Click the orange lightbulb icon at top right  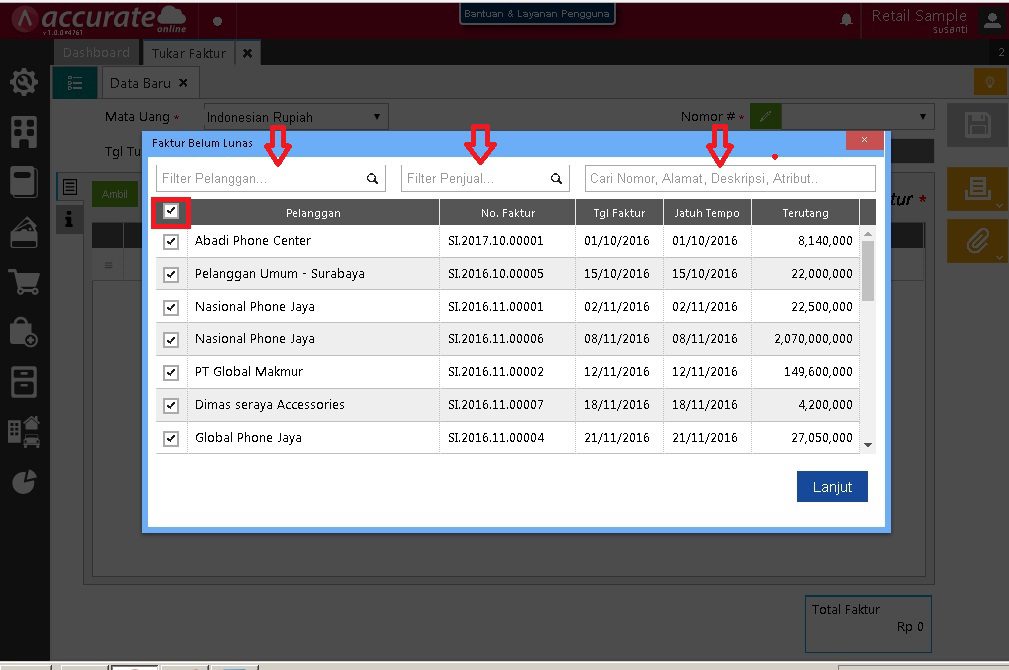pyautogui.click(x=990, y=82)
